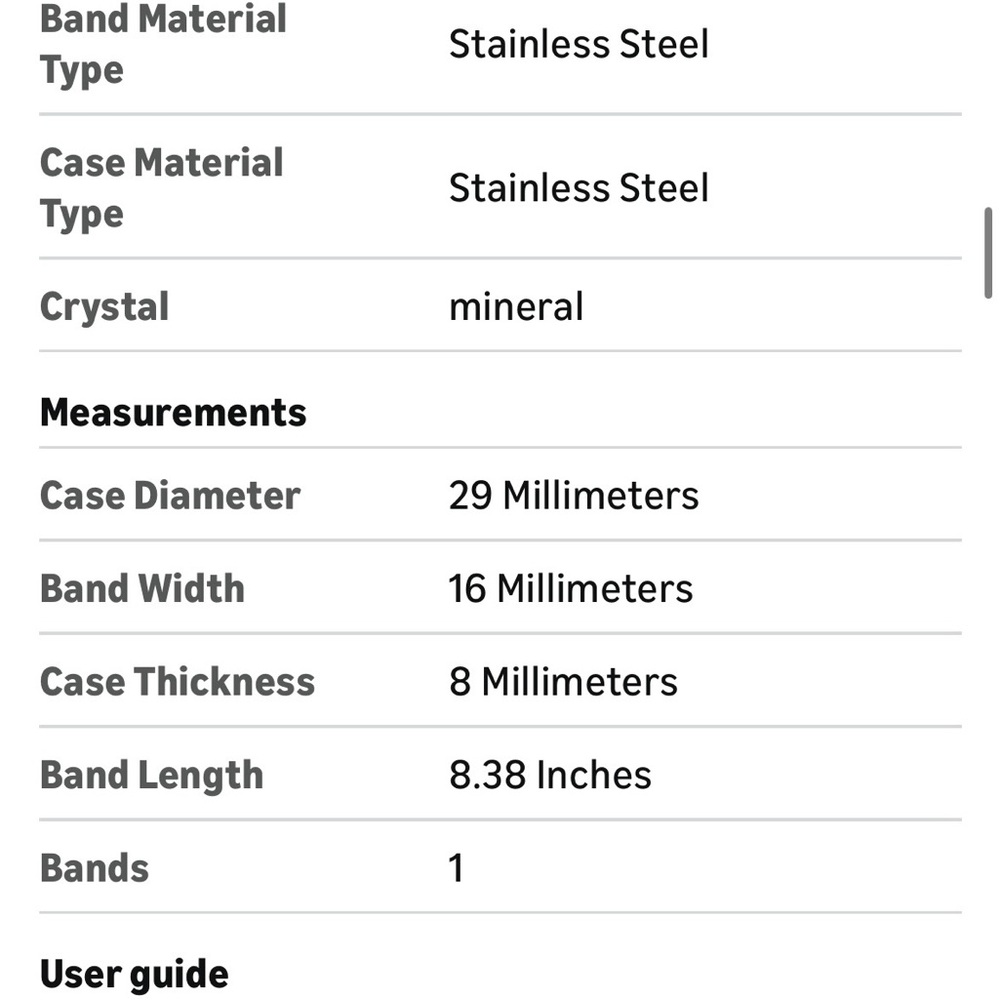Viewport: 1000px width, 1000px height.
Task: Click the Case Diameter label
Action: click(x=170, y=496)
